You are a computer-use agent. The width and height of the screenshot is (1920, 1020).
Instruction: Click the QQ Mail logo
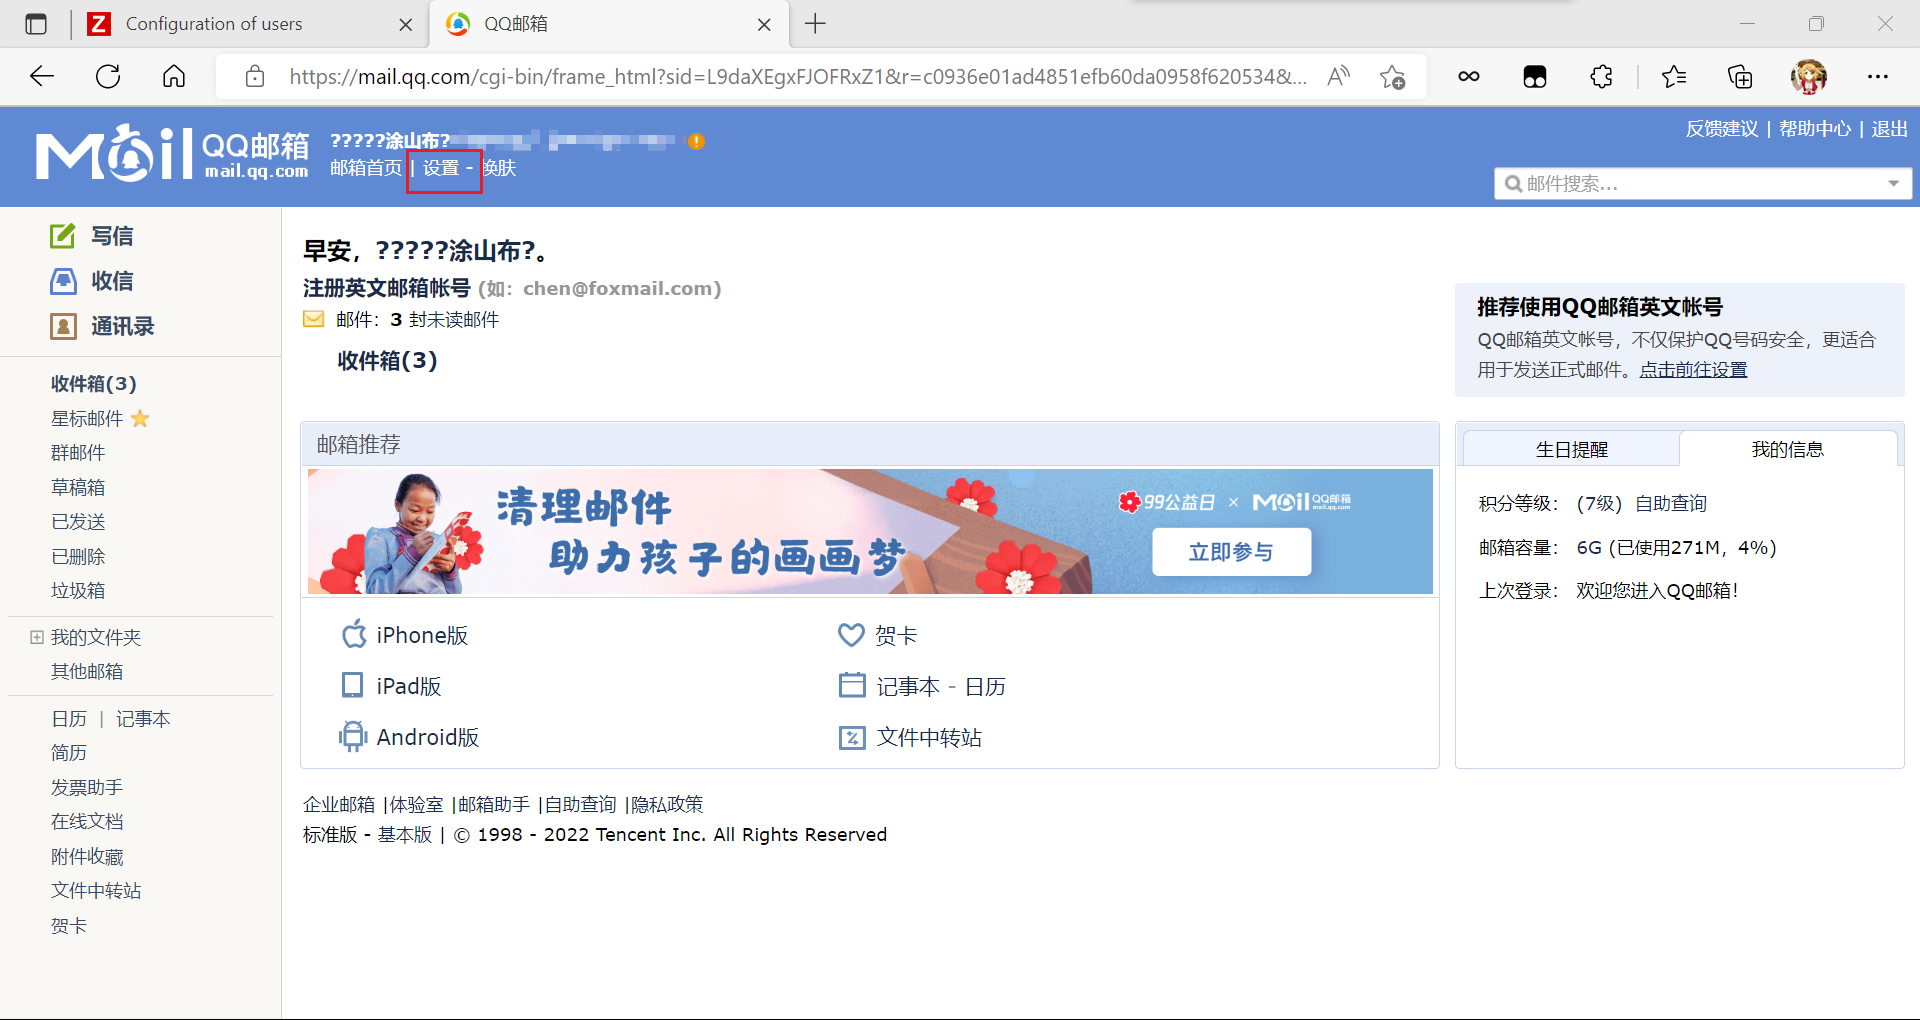pyautogui.click(x=172, y=155)
